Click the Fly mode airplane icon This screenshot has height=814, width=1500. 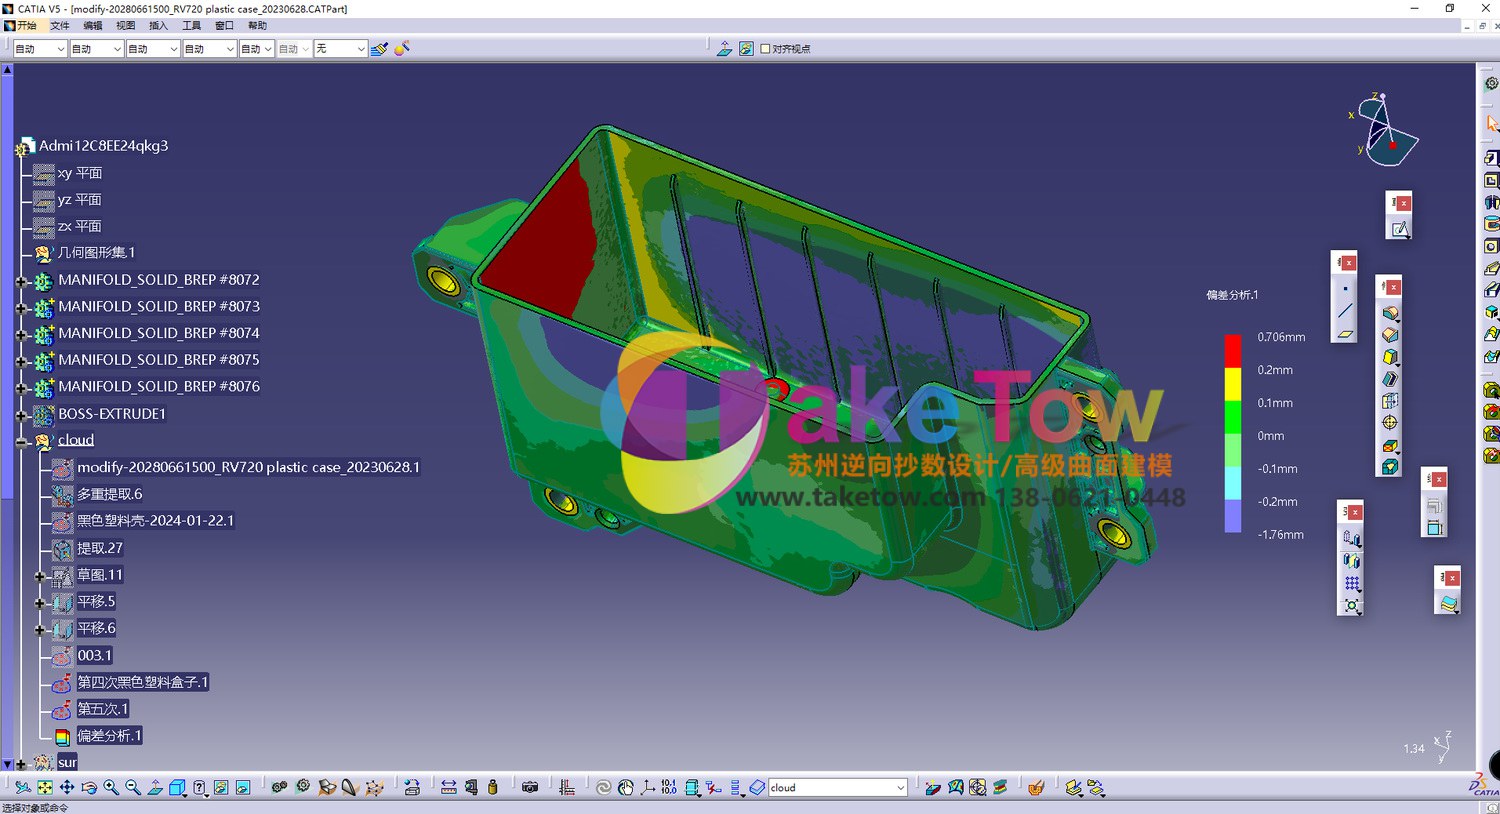coord(23,788)
